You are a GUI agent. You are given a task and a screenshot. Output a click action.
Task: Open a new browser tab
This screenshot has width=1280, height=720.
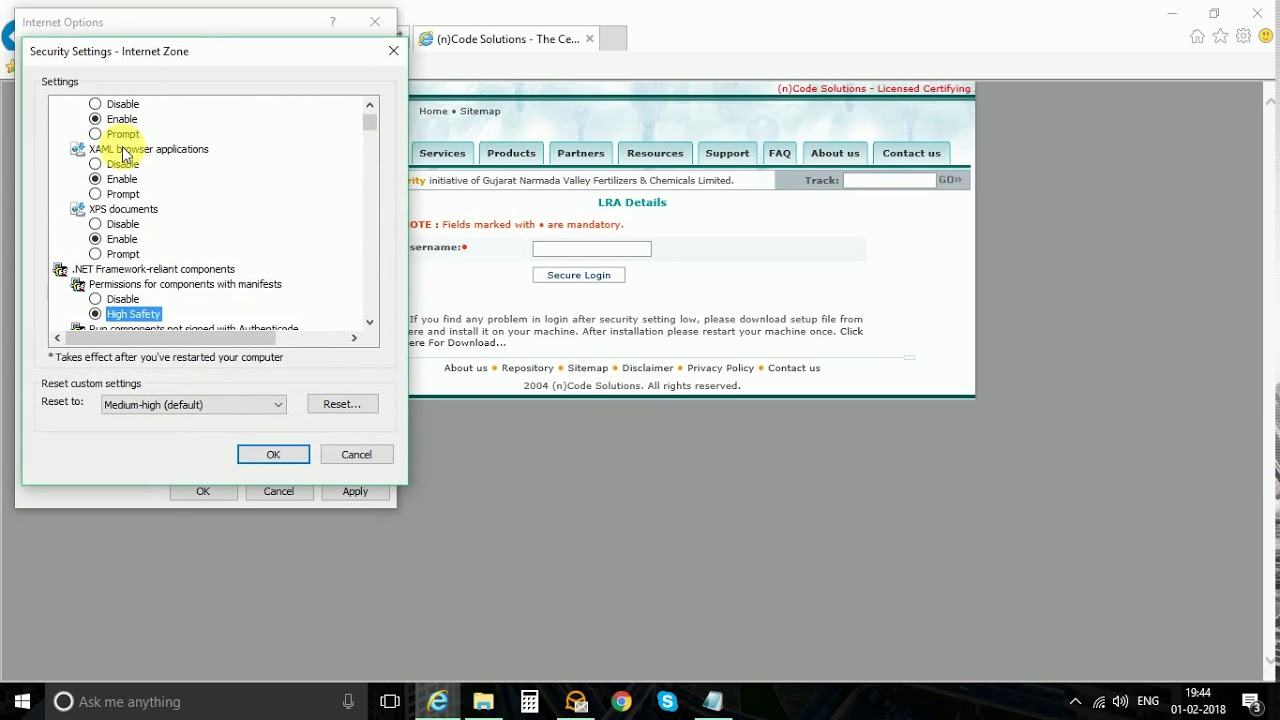click(613, 39)
